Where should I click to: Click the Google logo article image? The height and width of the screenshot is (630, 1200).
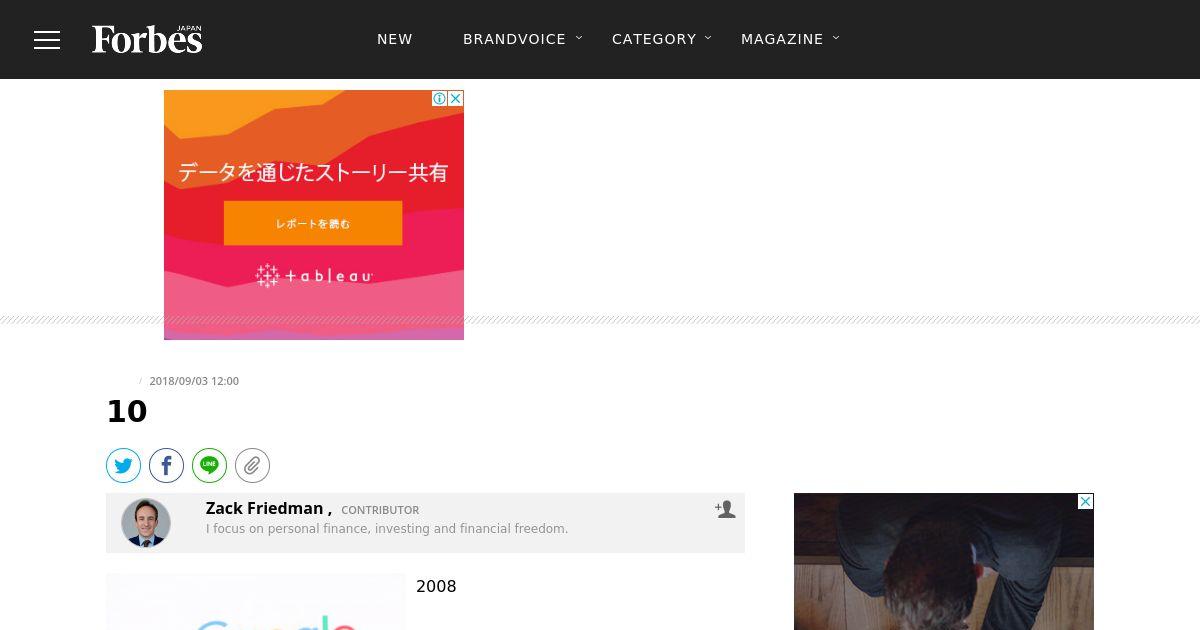[256, 602]
